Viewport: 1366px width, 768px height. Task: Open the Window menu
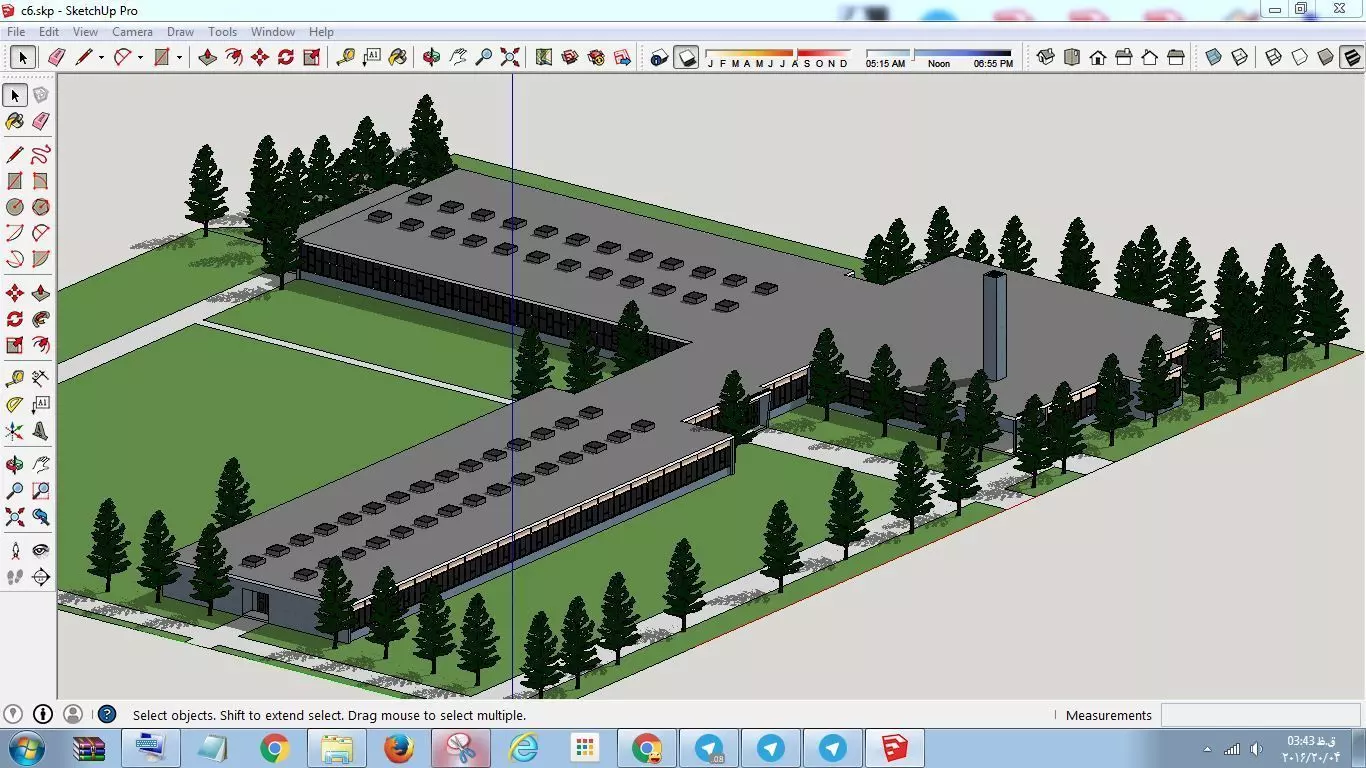click(x=273, y=32)
